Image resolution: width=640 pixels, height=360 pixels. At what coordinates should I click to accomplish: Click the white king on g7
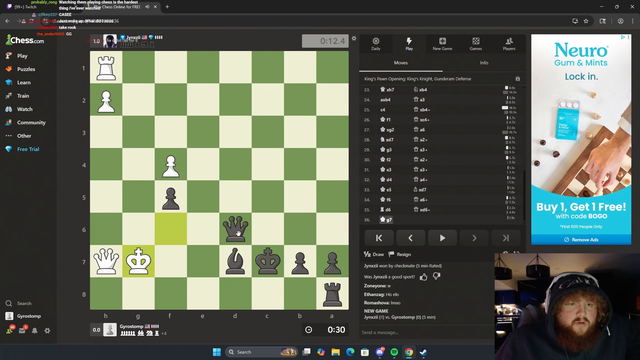(x=138, y=261)
